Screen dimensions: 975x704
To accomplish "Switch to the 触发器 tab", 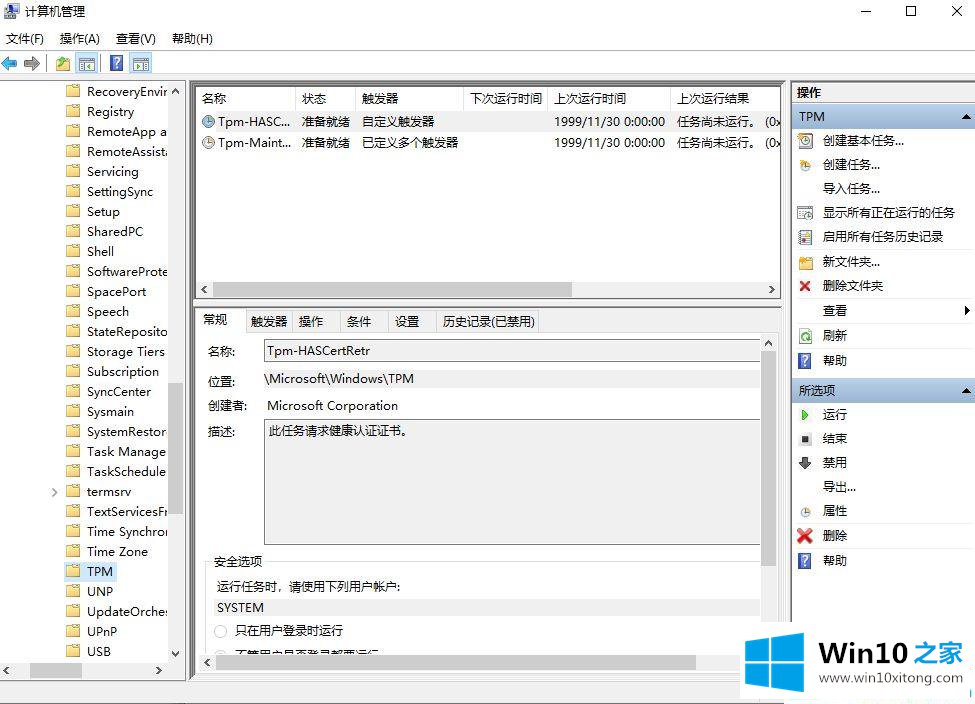I will pos(269,322).
